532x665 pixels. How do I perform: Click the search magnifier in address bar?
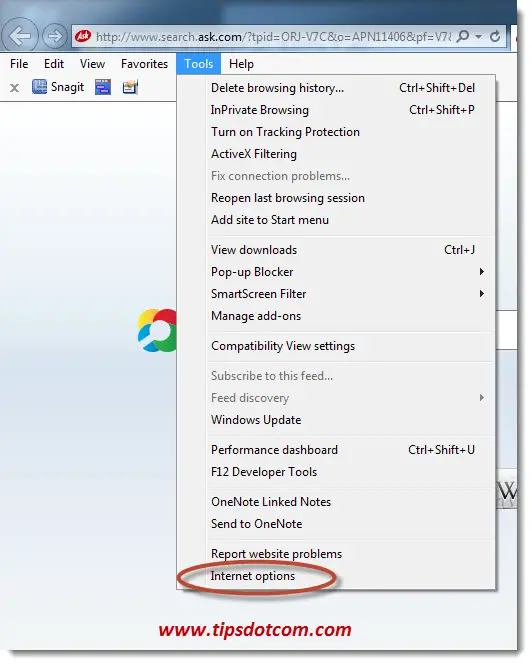click(x=463, y=36)
